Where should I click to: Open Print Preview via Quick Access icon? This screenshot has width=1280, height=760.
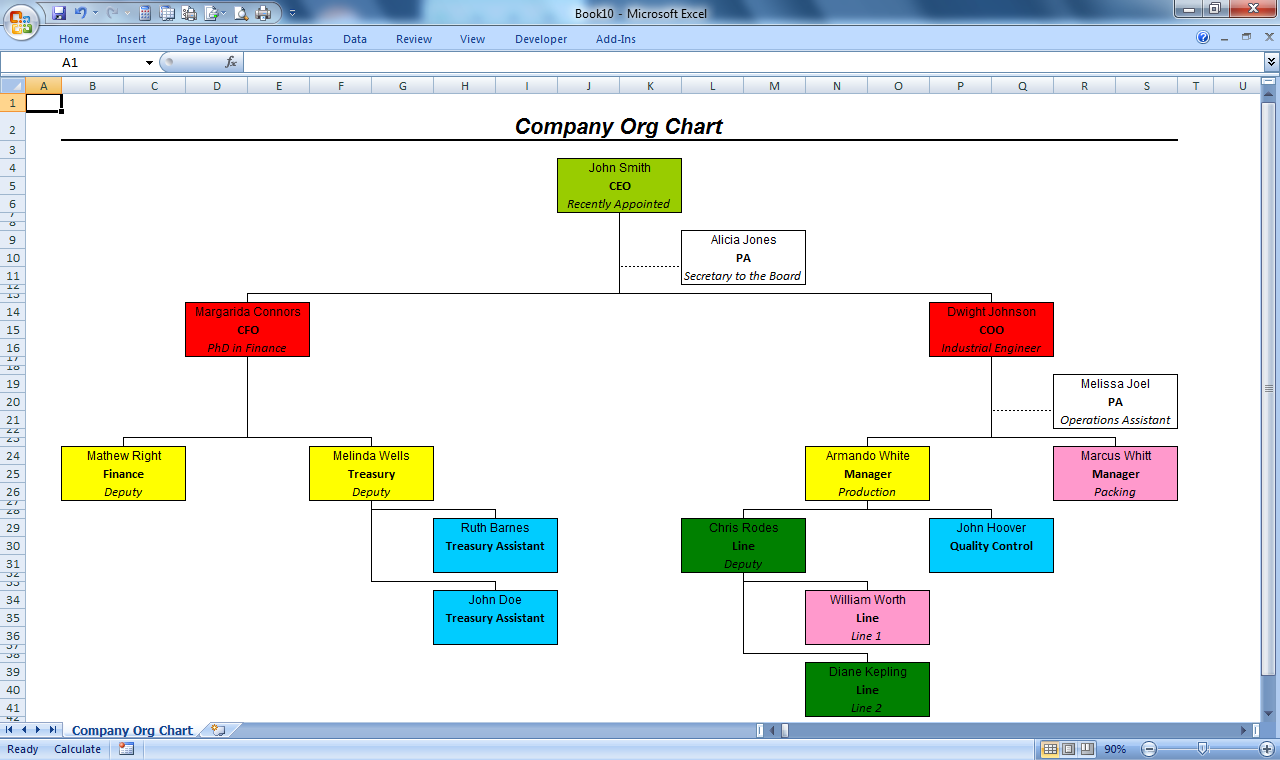coord(241,13)
